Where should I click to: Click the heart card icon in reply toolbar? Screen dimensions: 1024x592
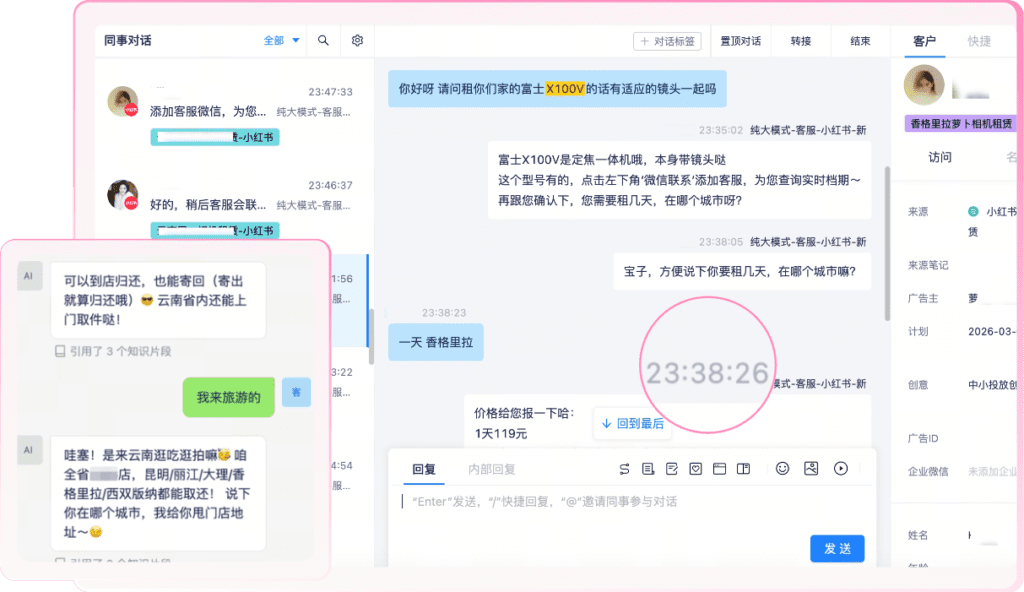695,468
